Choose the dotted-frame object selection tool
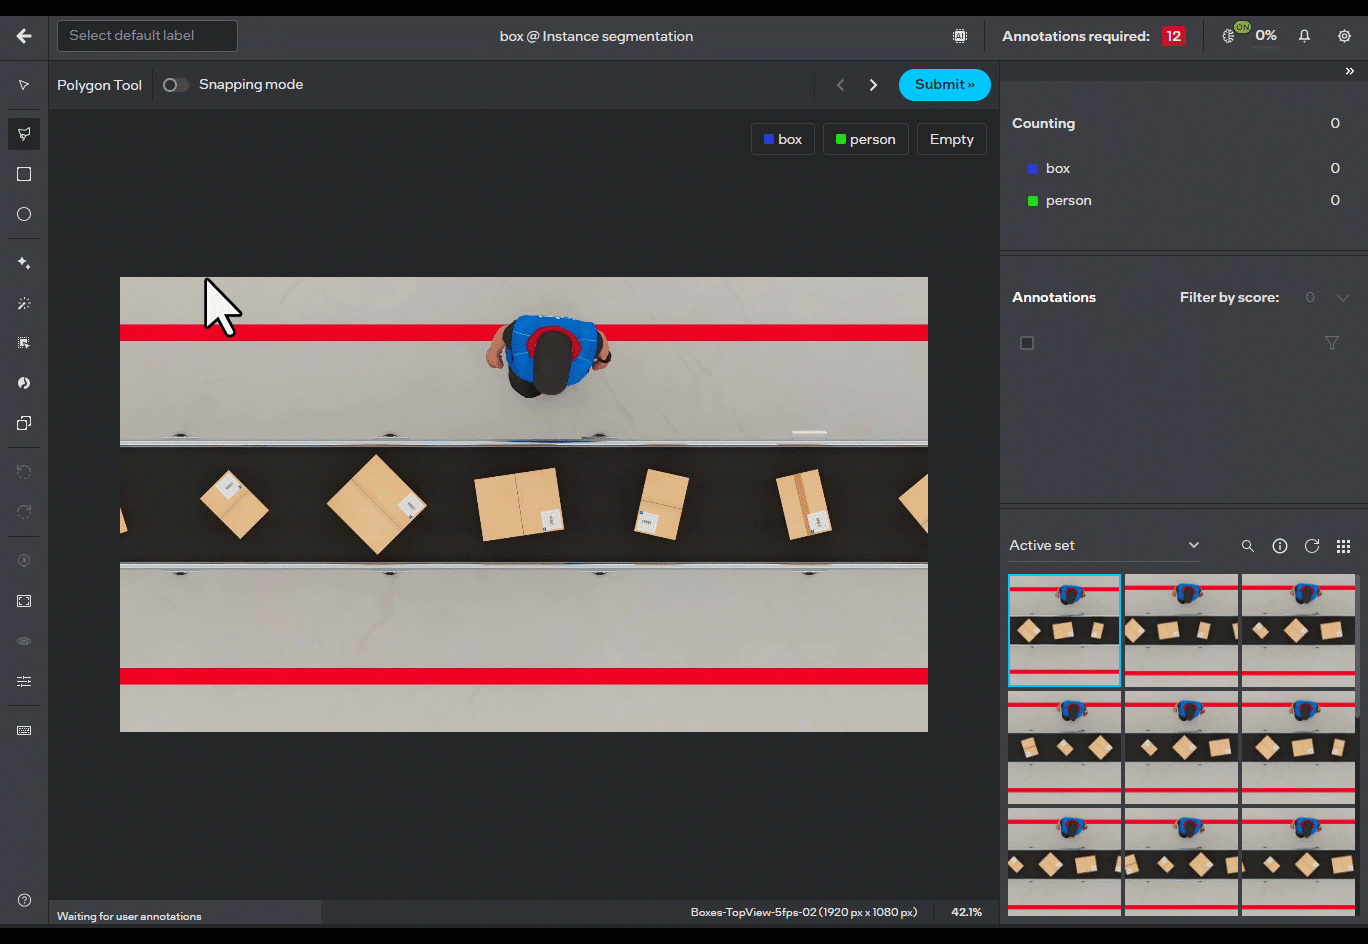The image size is (1368, 944). (24, 343)
